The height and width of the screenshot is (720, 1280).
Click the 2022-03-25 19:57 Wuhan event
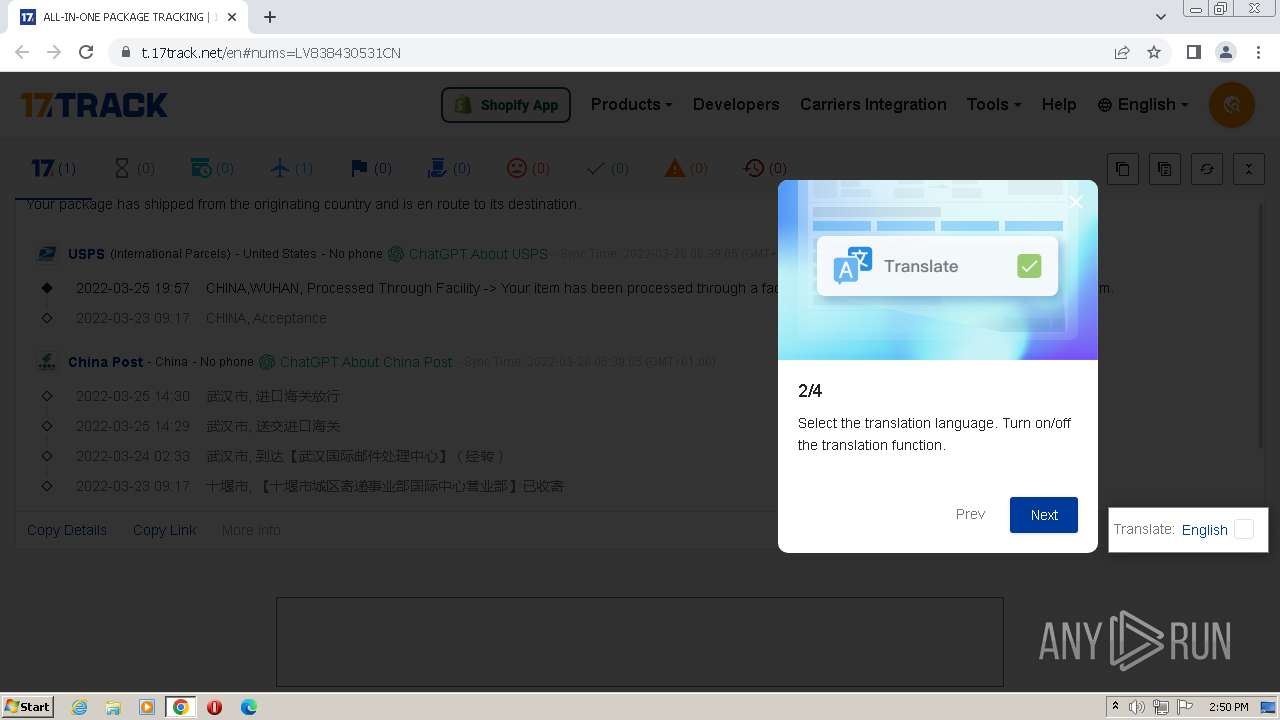click(x=594, y=288)
